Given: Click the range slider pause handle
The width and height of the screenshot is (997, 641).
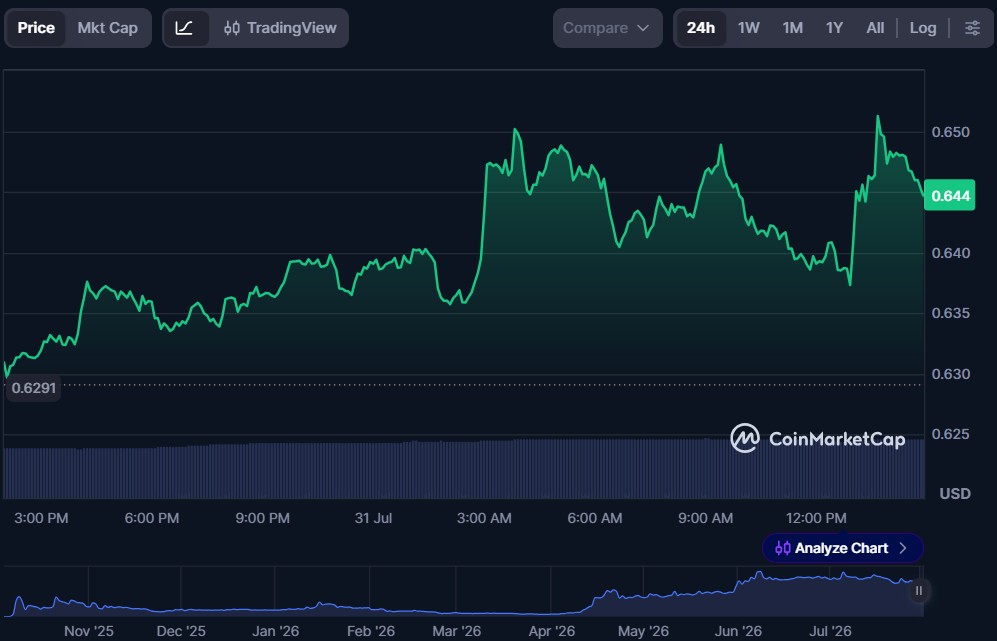Looking at the screenshot, I should tap(918, 591).
